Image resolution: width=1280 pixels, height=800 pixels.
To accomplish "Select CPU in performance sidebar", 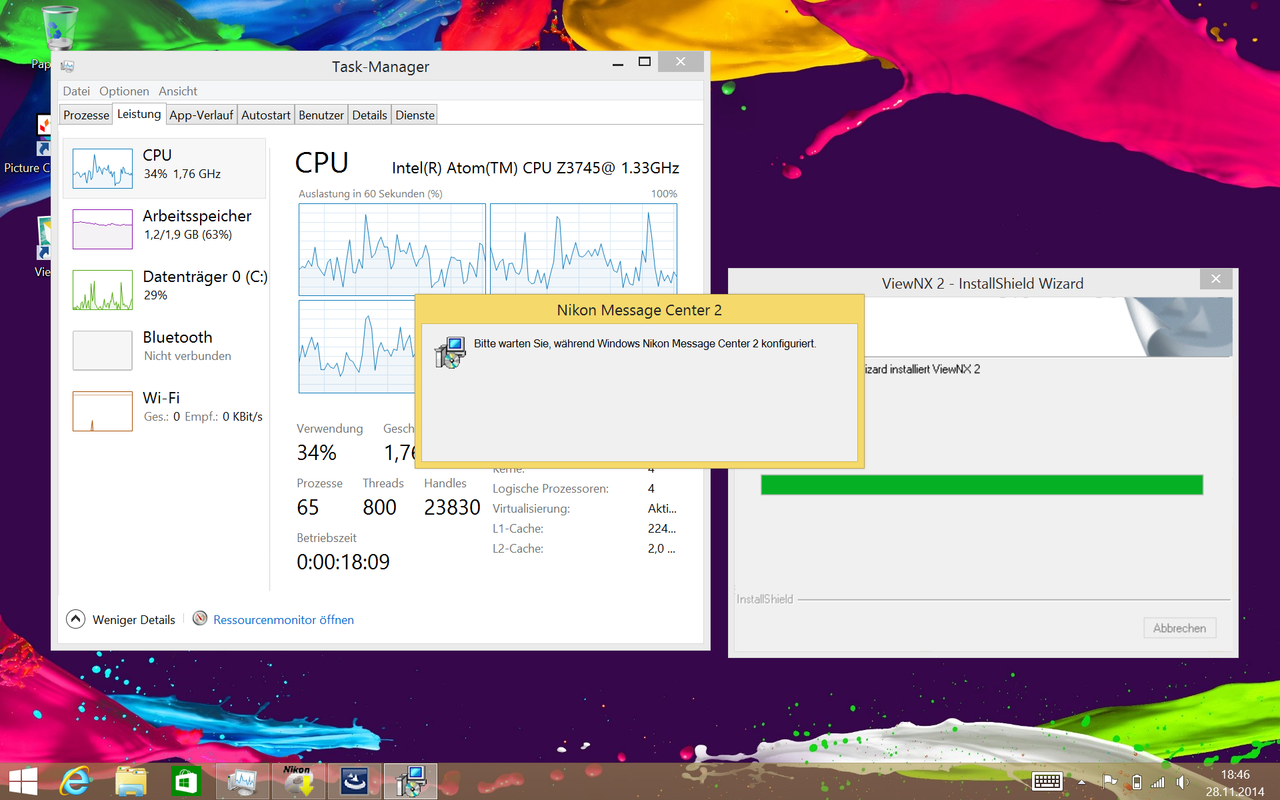I will pos(165,168).
